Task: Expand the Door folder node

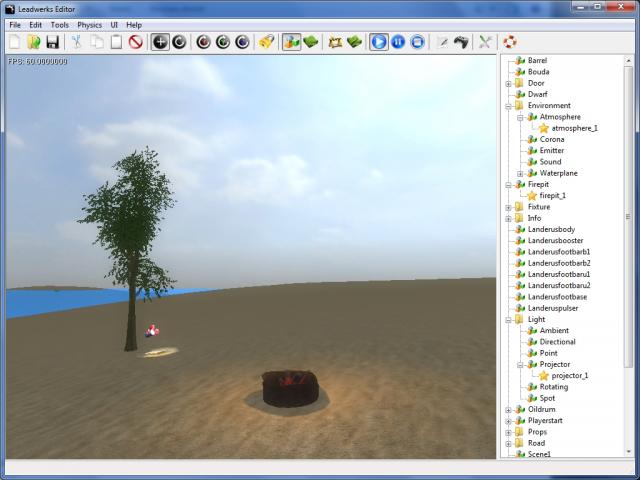Action: 508,83
